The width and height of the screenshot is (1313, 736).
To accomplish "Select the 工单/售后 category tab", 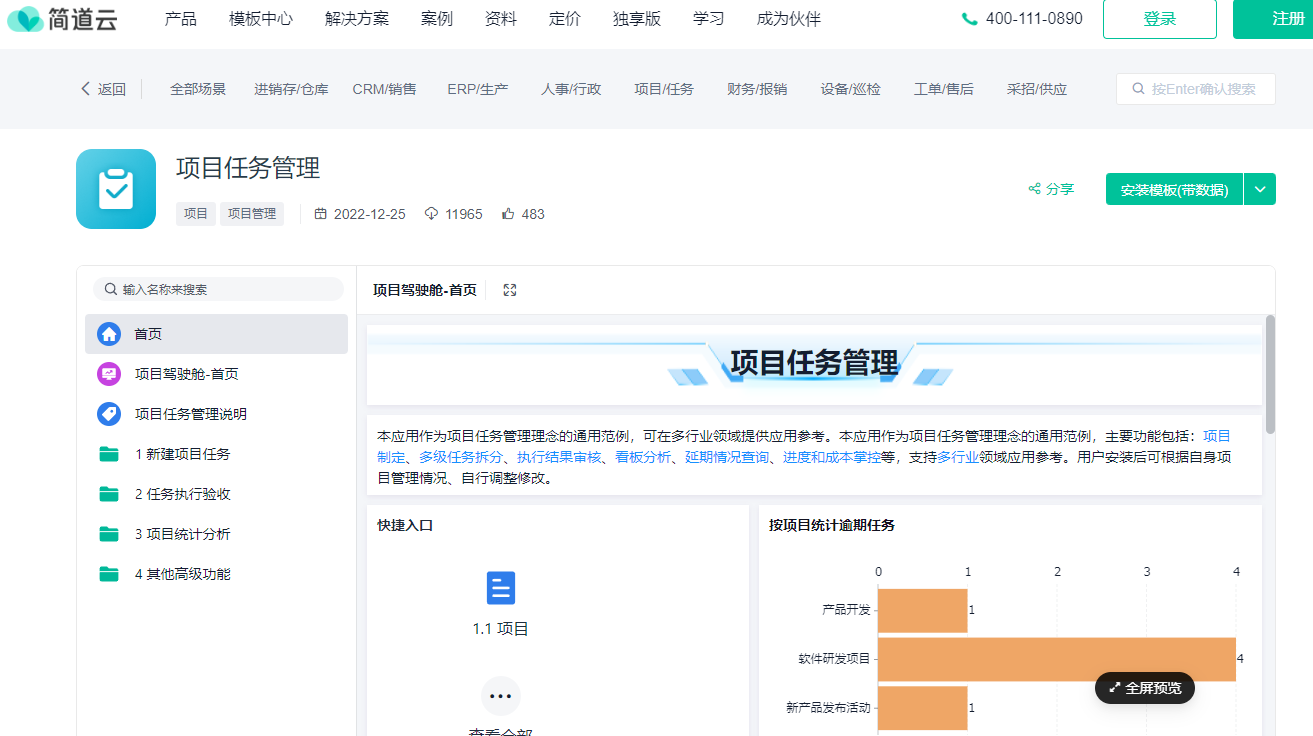I will [x=944, y=89].
